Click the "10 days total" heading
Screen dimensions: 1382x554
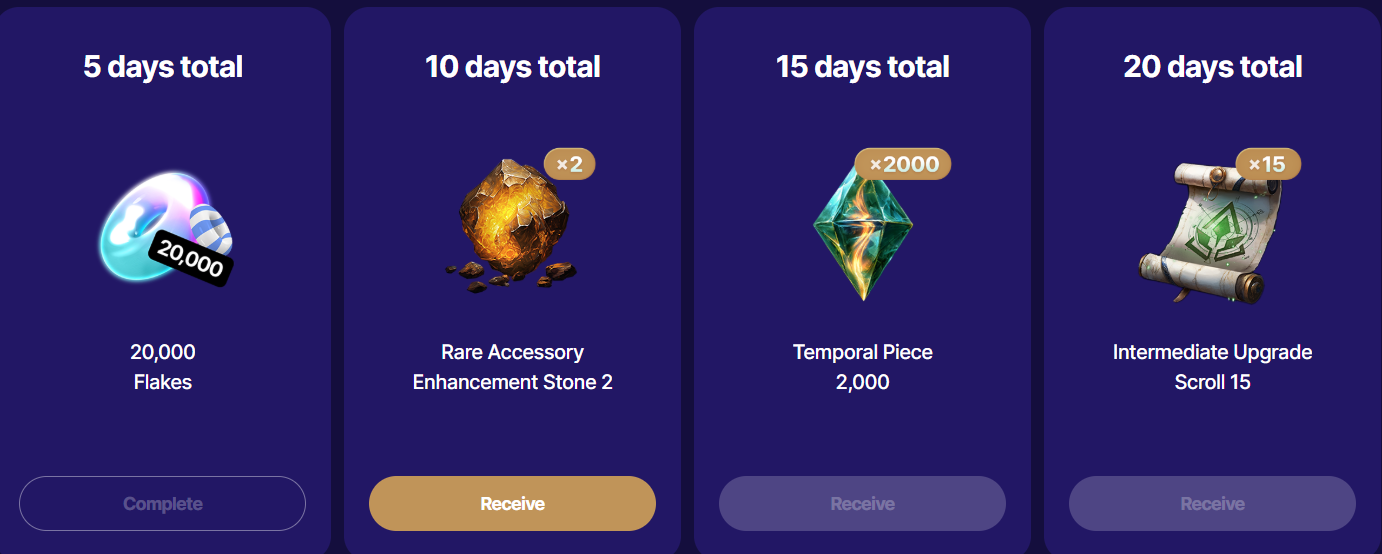[512, 67]
